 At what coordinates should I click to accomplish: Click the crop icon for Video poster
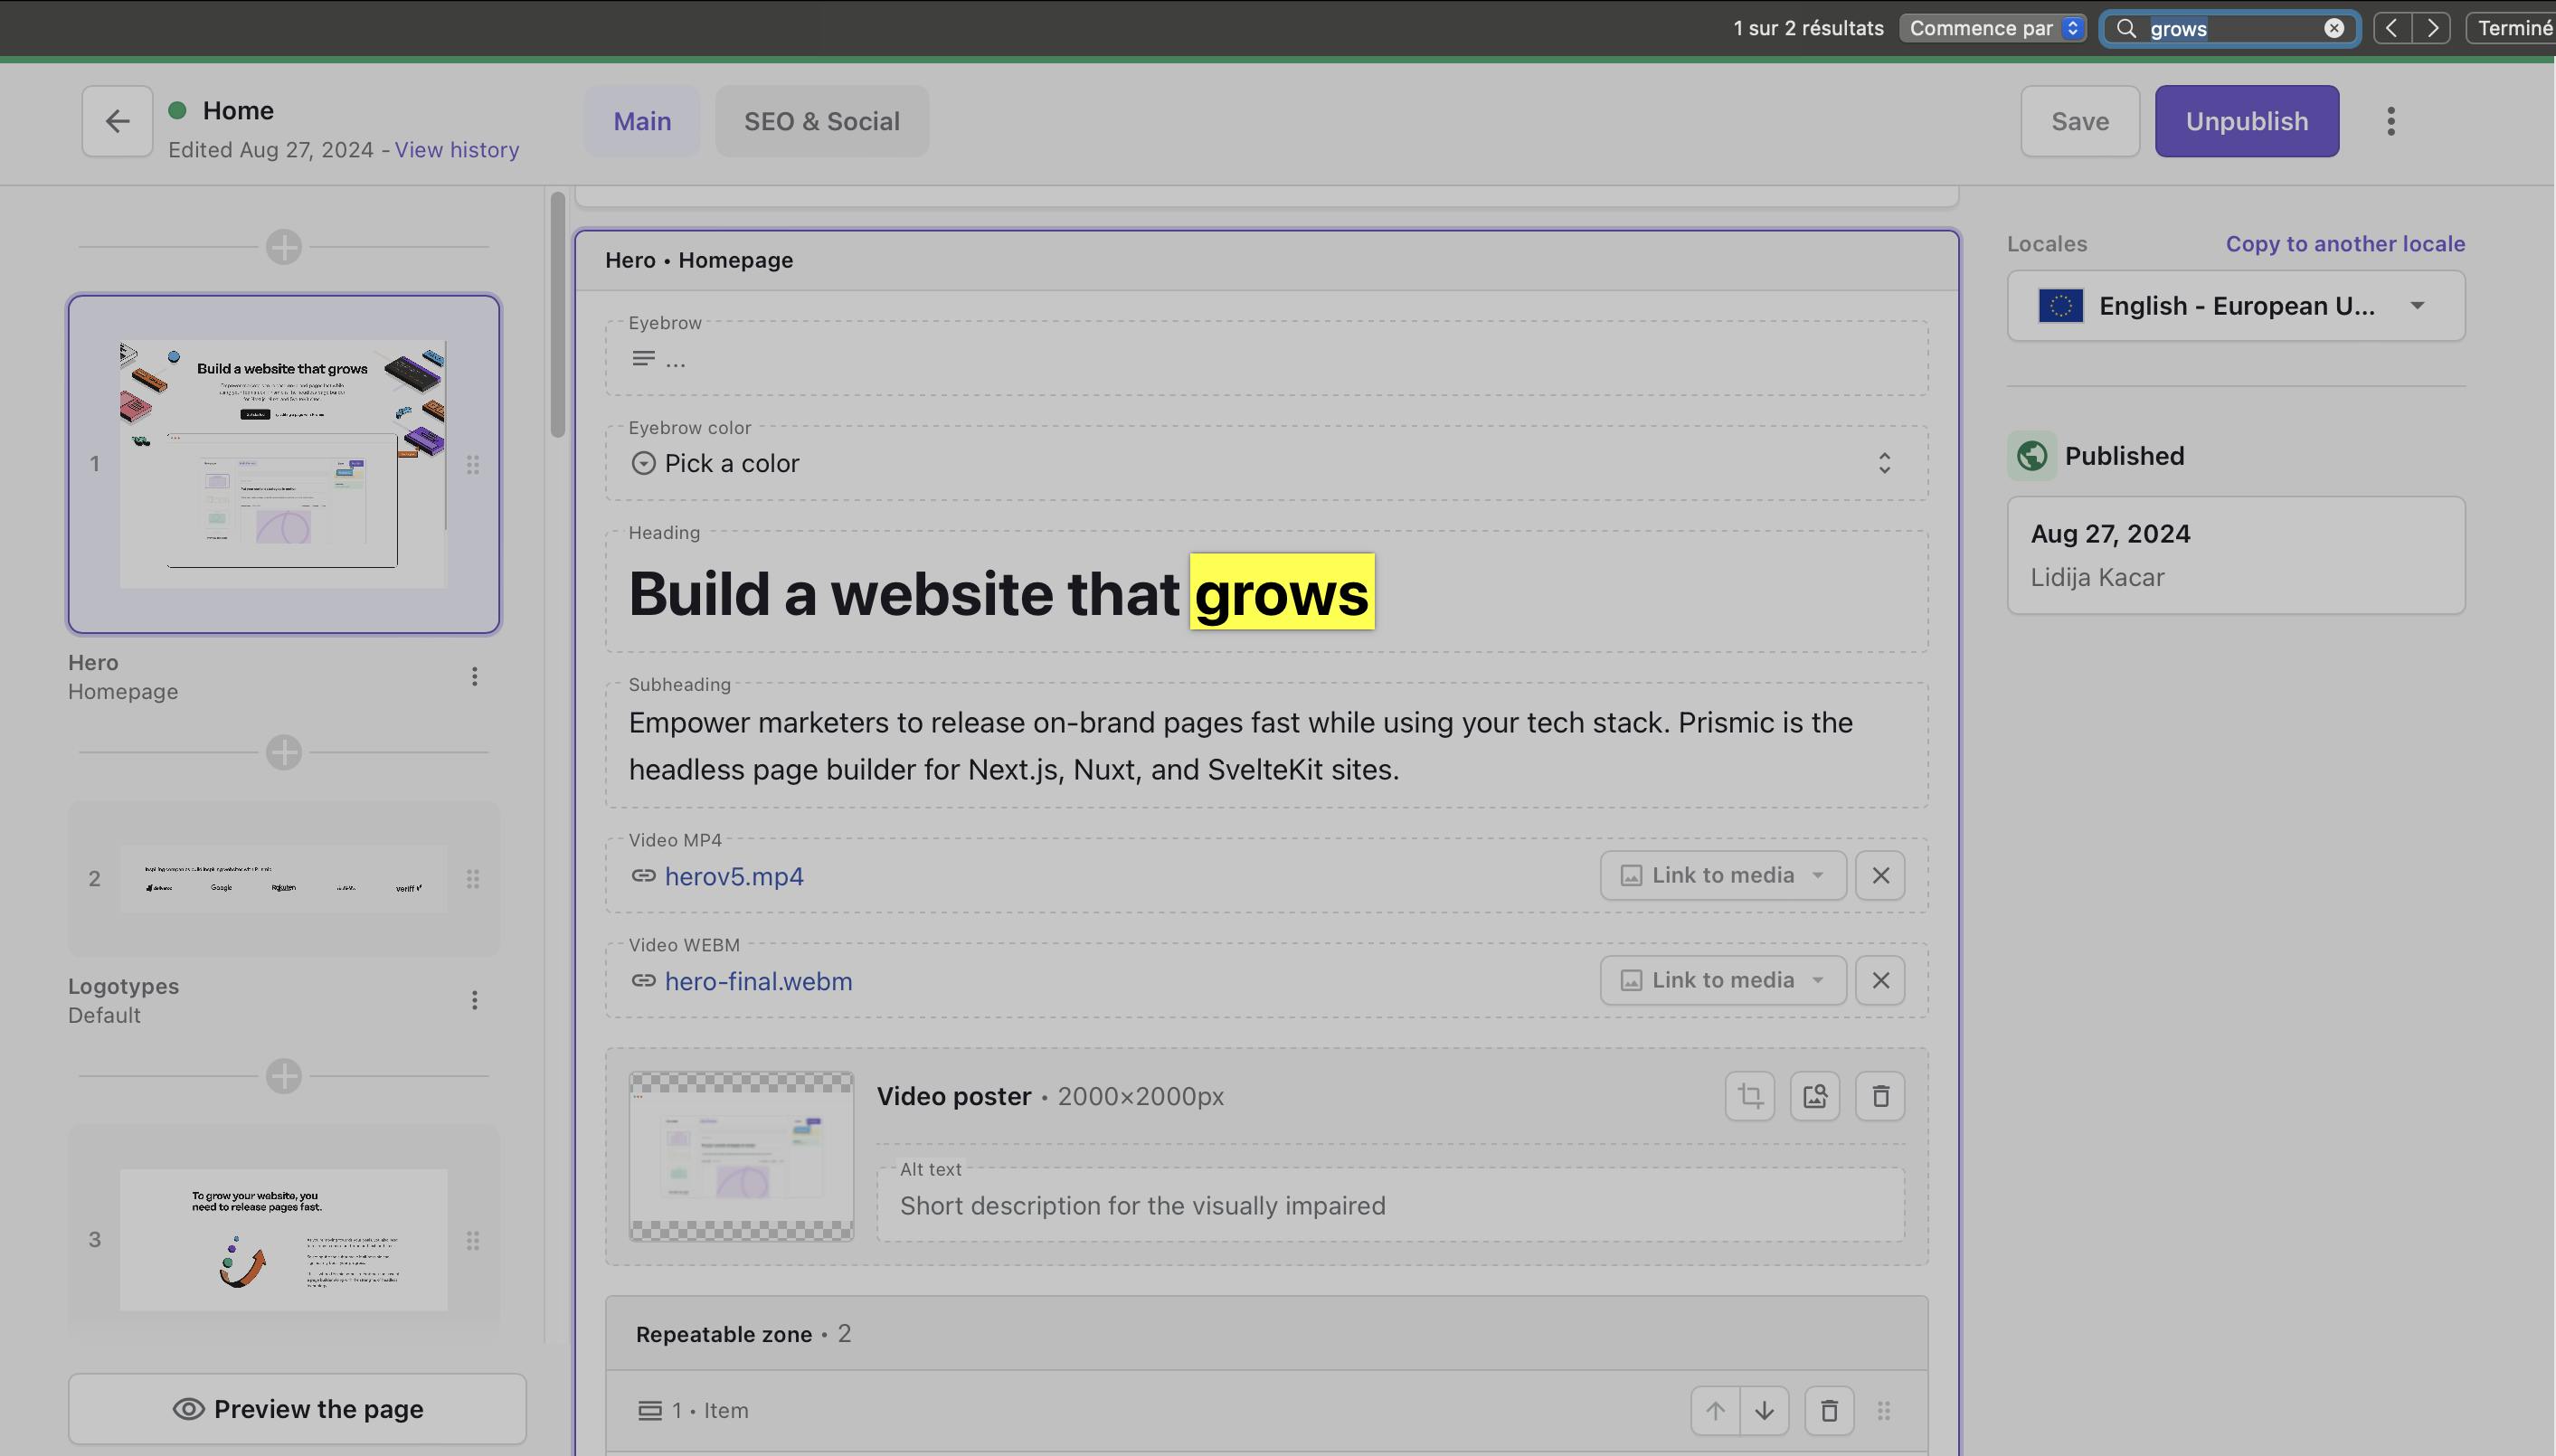pyautogui.click(x=1749, y=1096)
